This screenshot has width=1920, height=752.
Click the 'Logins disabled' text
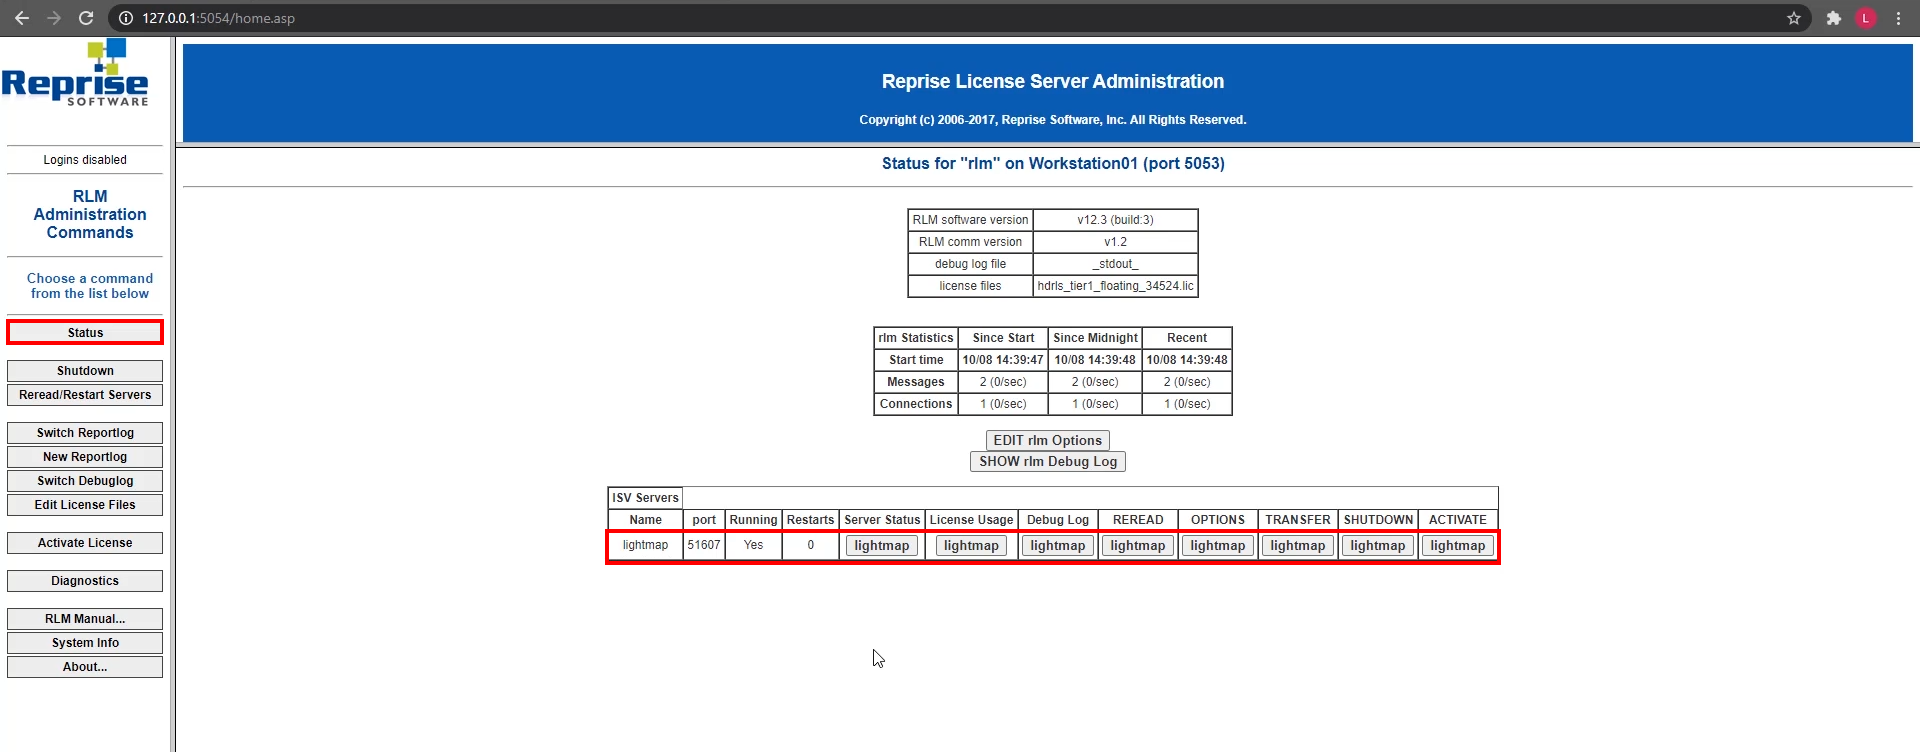pos(85,160)
